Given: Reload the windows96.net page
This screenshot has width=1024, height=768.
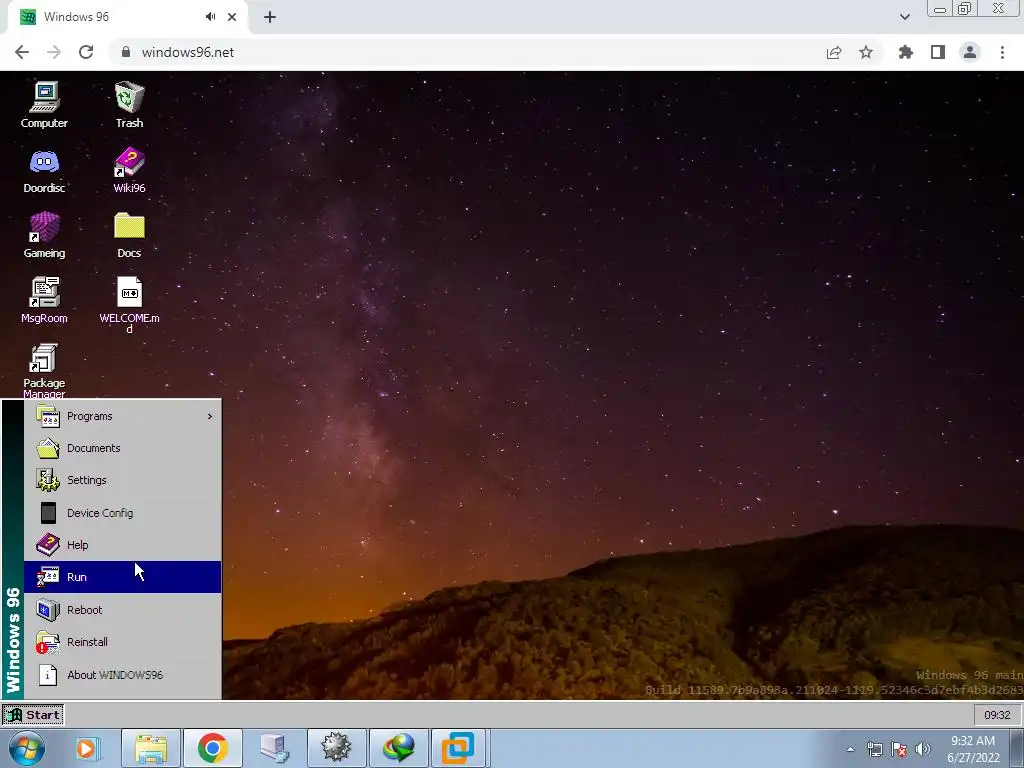Looking at the screenshot, I should click(x=86, y=52).
